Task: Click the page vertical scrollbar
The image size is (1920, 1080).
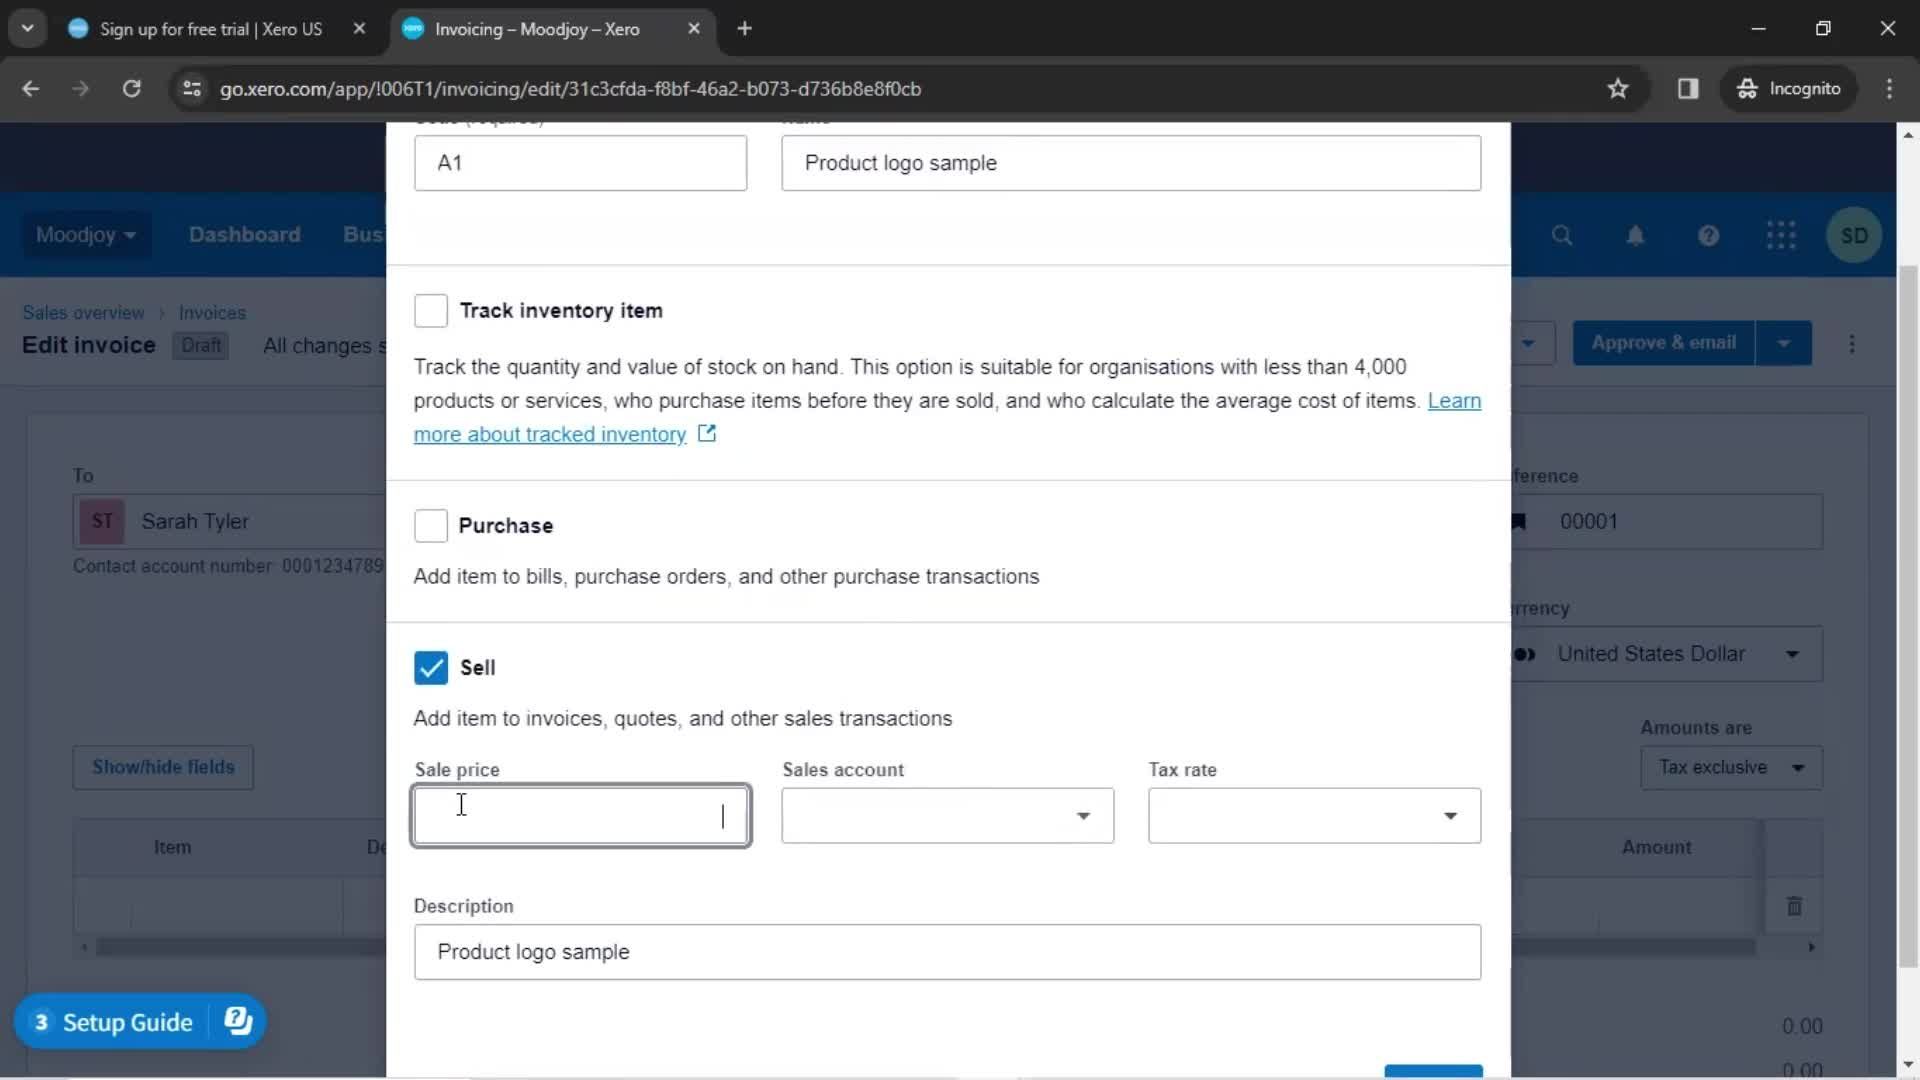Action: [1908, 615]
